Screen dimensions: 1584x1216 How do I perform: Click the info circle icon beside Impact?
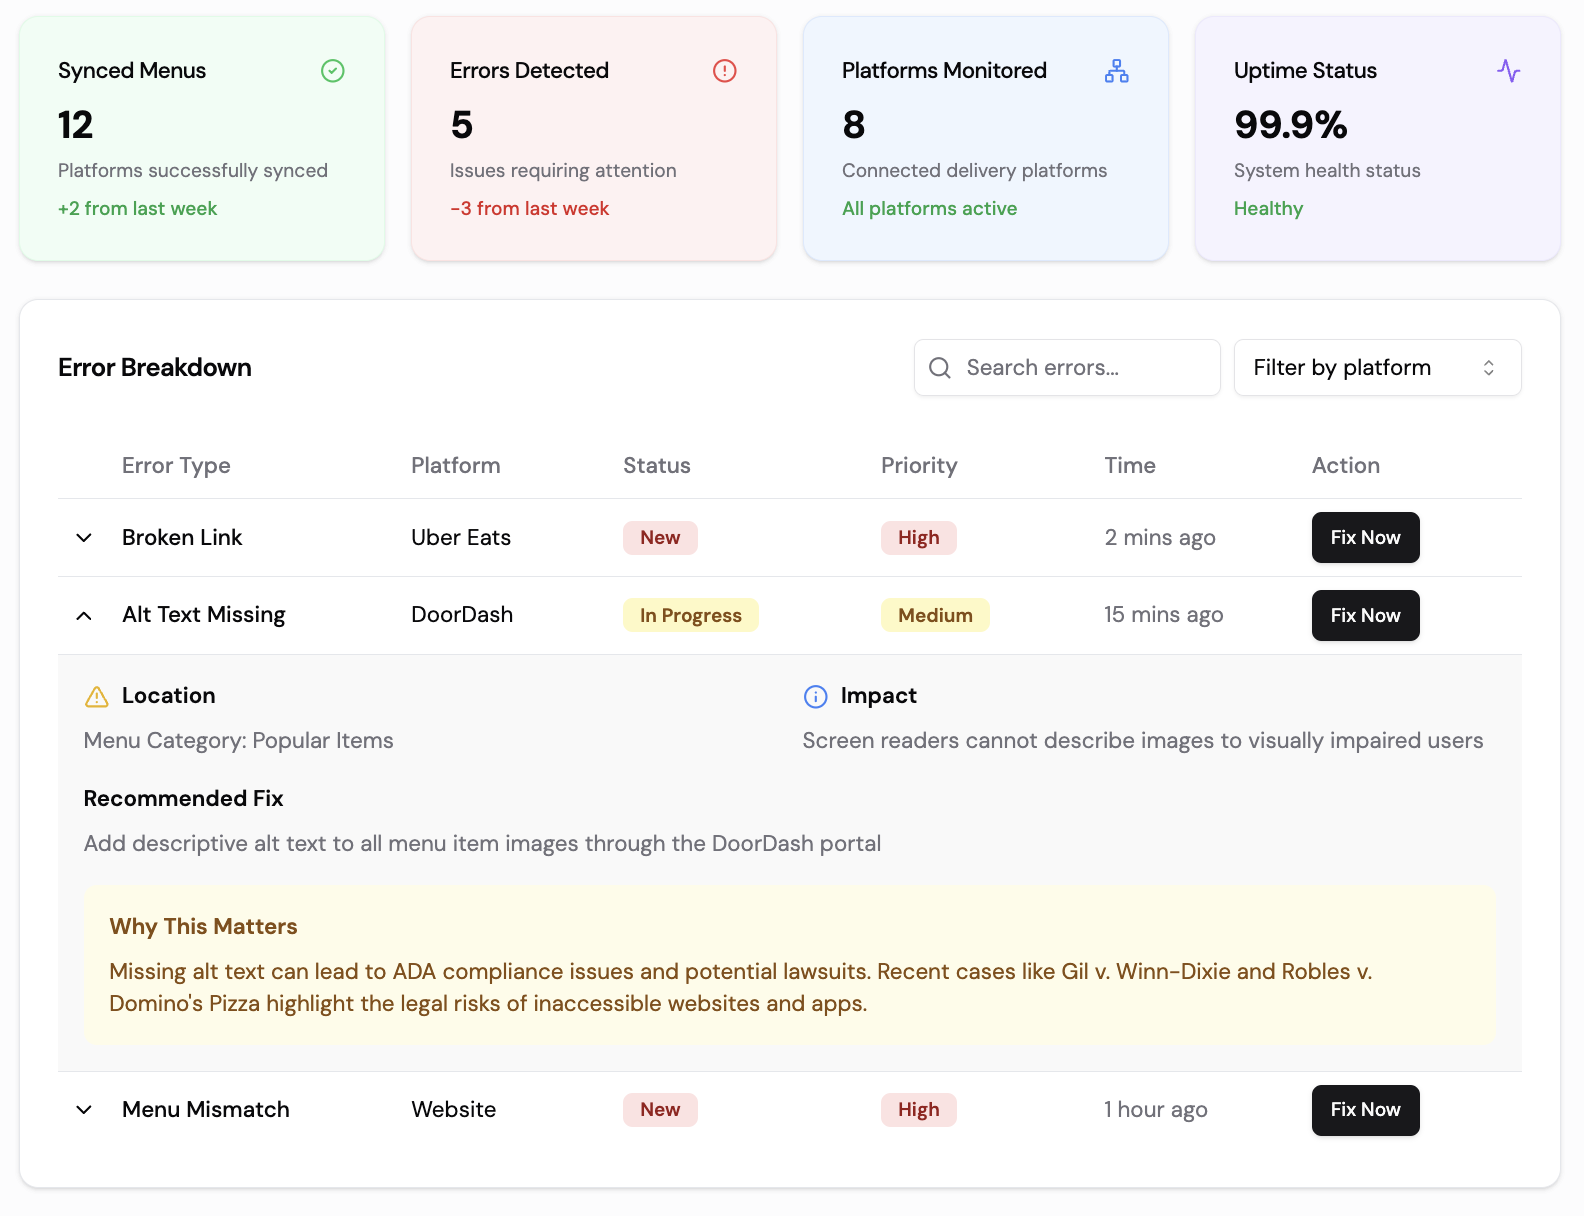[x=816, y=696]
